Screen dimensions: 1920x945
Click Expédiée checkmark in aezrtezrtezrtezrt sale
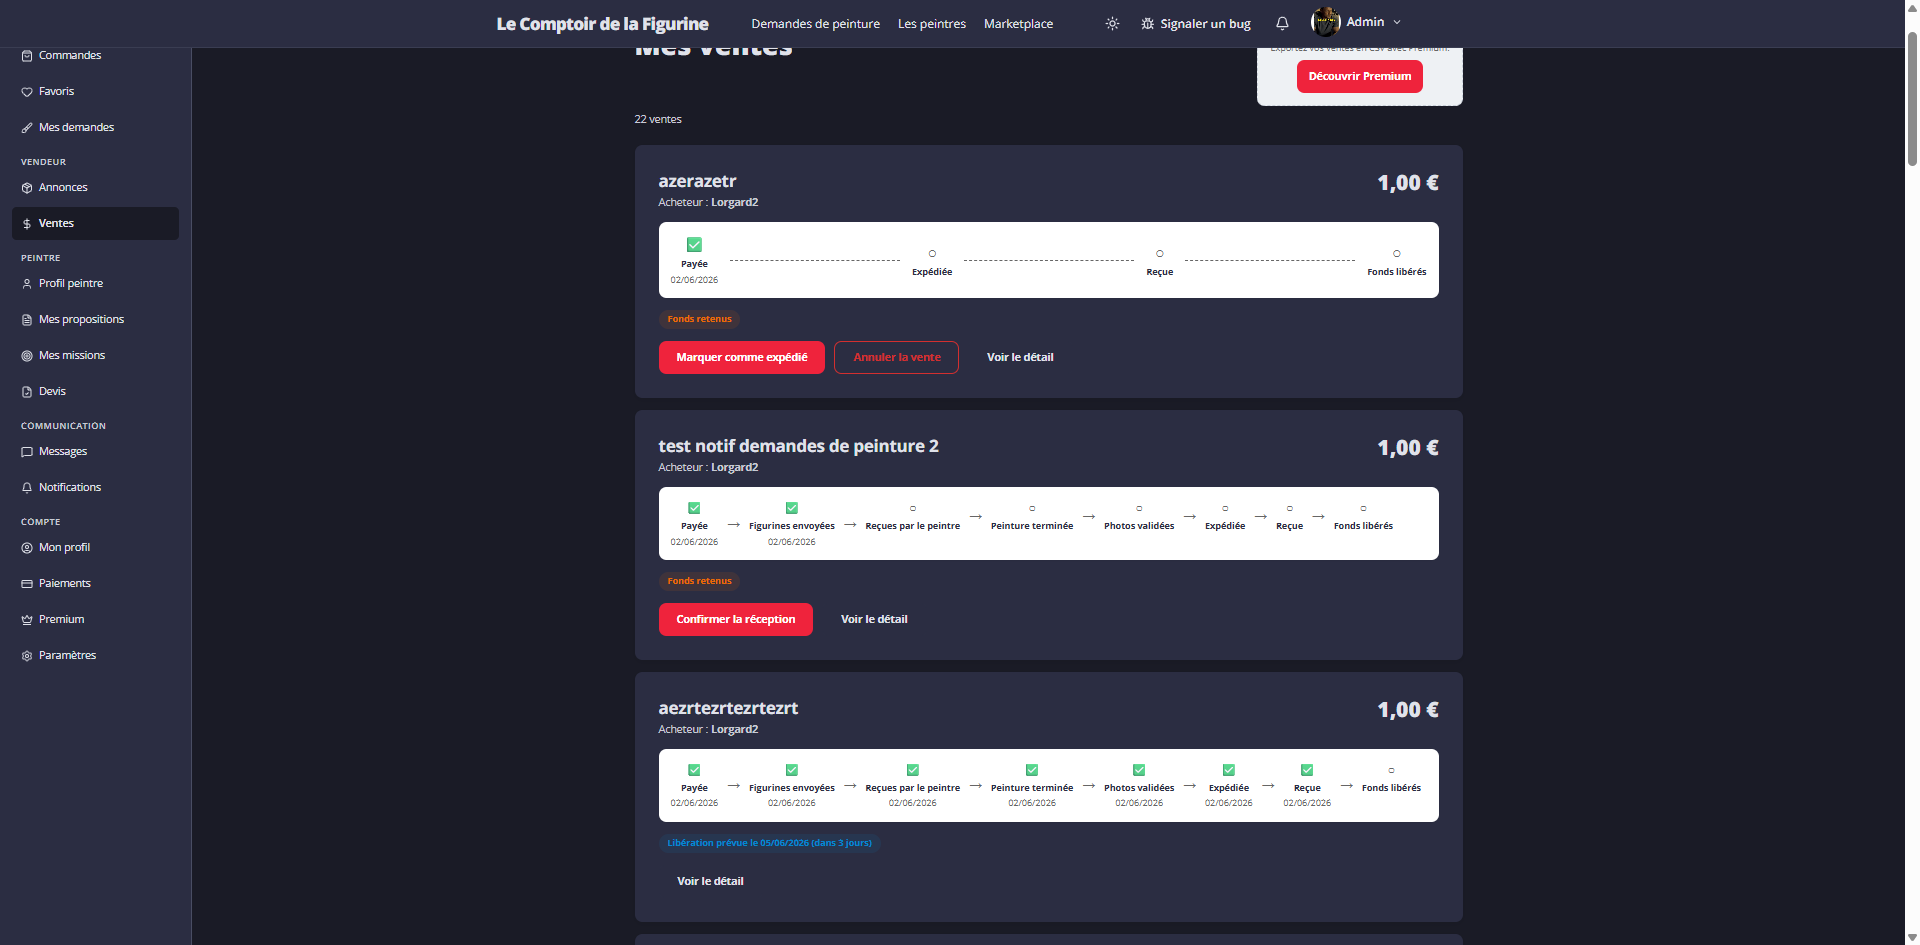click(1229, 770)
